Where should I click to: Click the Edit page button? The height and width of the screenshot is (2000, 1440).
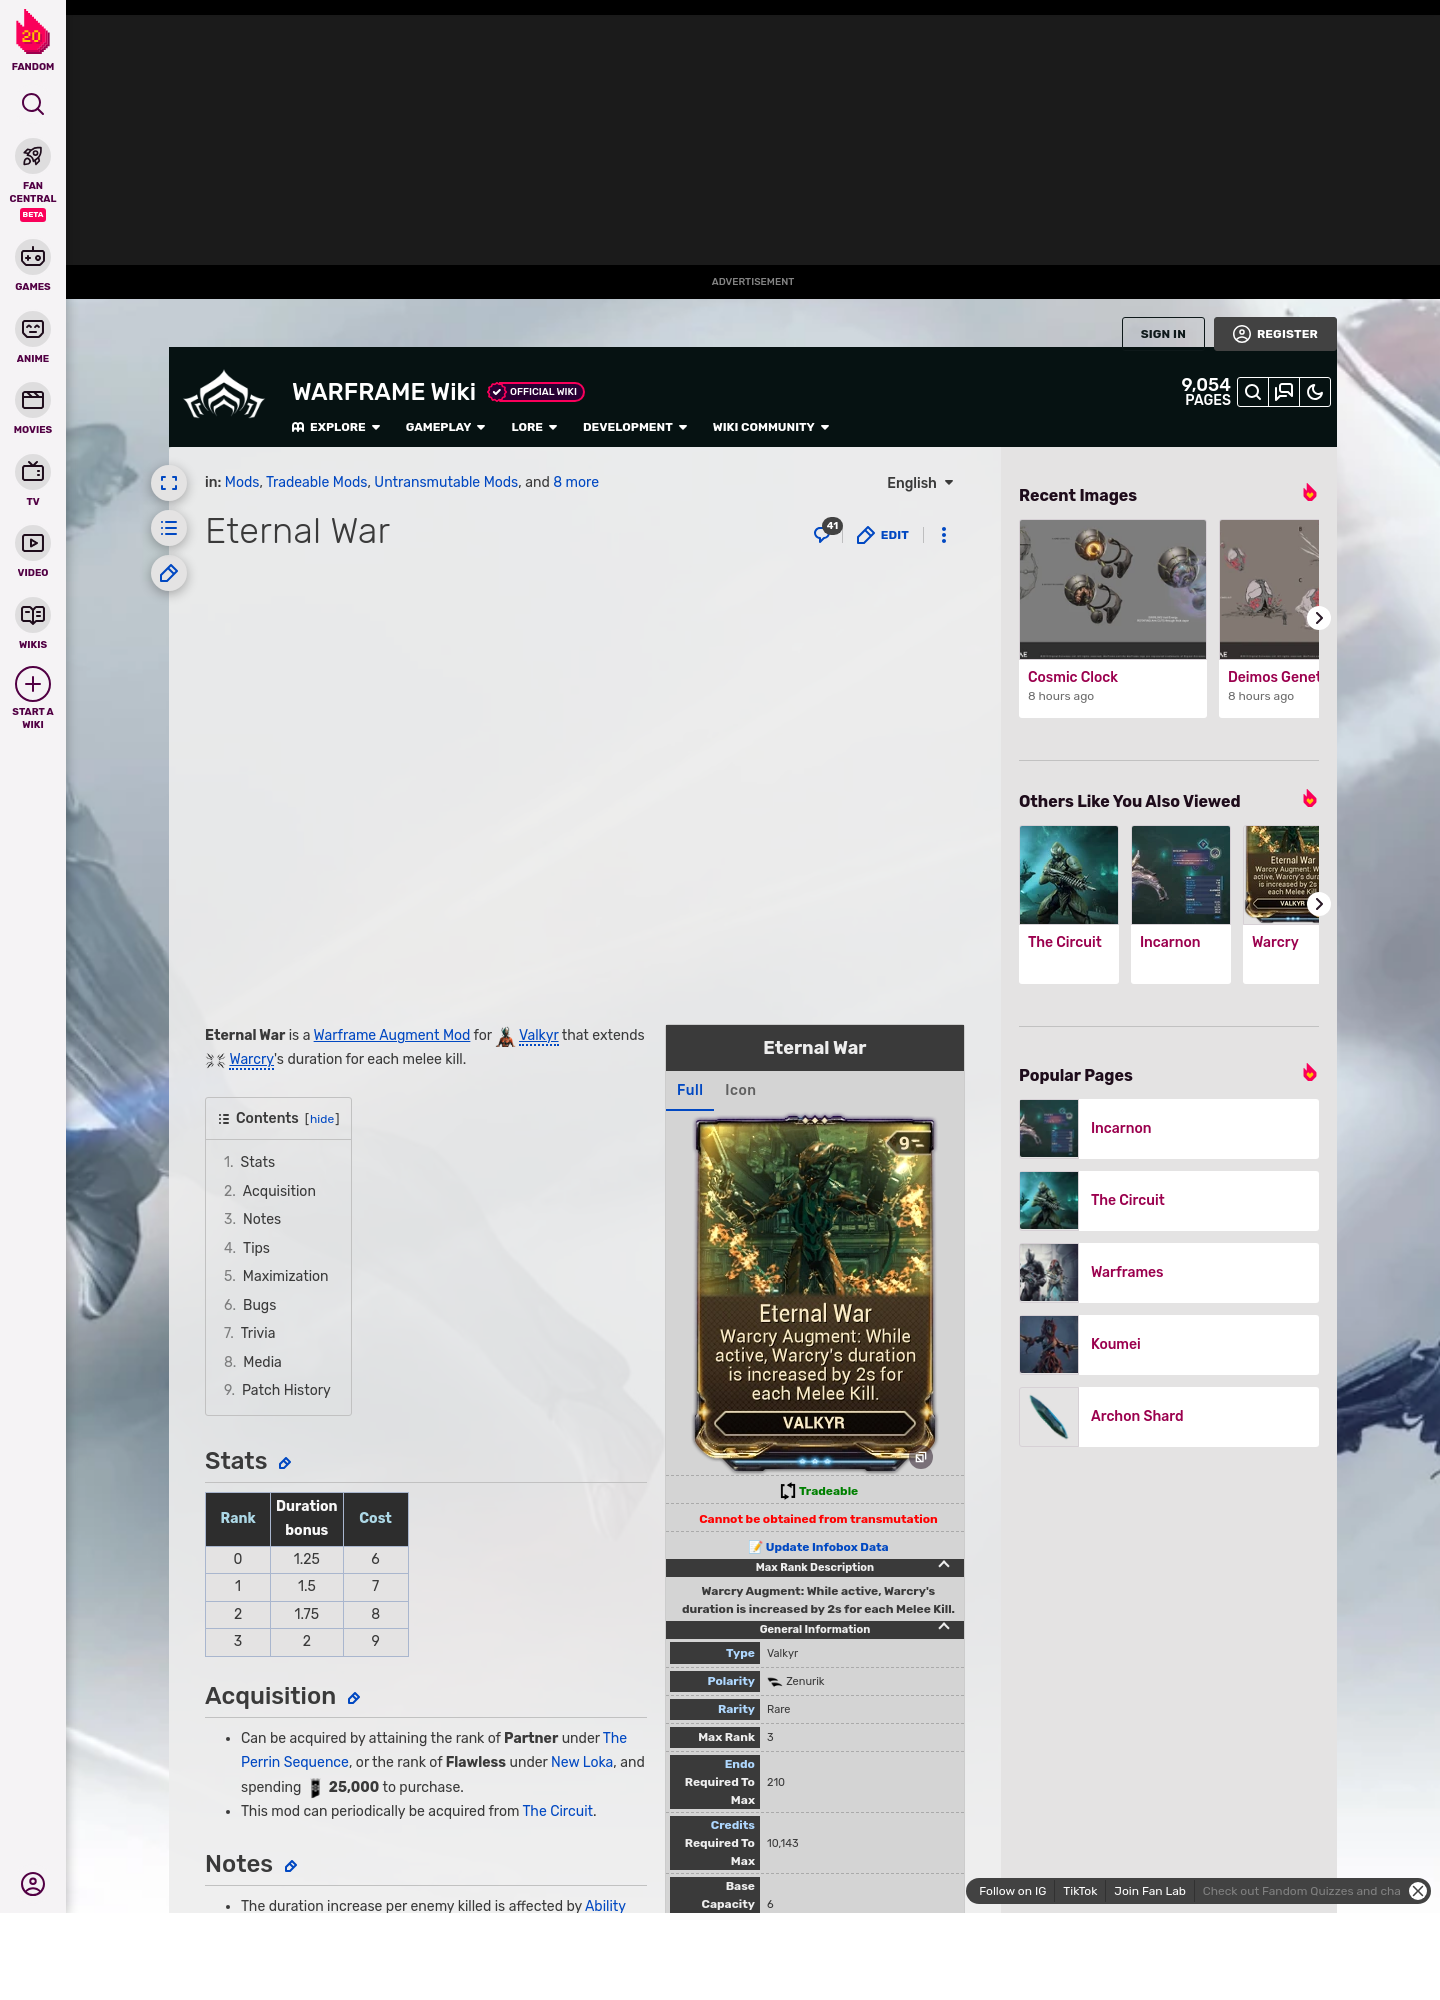tap(883, 535)
